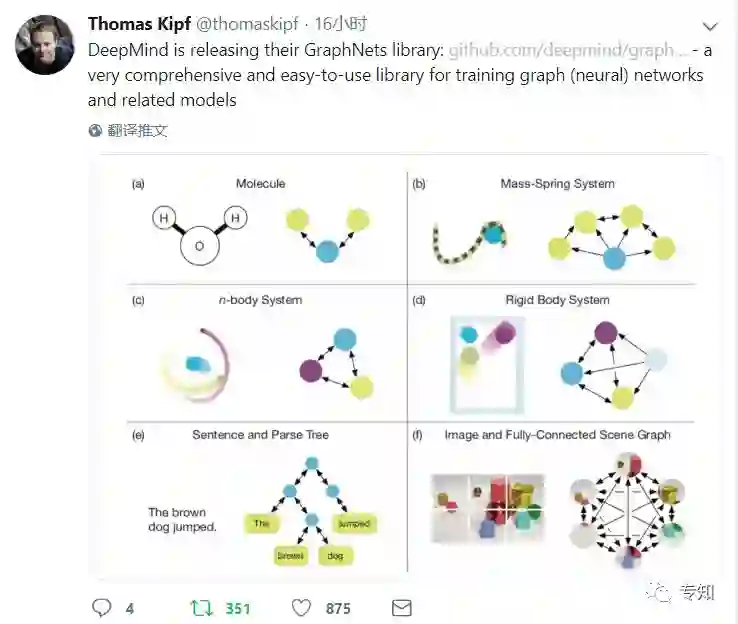Click the Mass-Spring System panel (b)
The height and width of the screenshot is (624, 738).
click(557, 226)
